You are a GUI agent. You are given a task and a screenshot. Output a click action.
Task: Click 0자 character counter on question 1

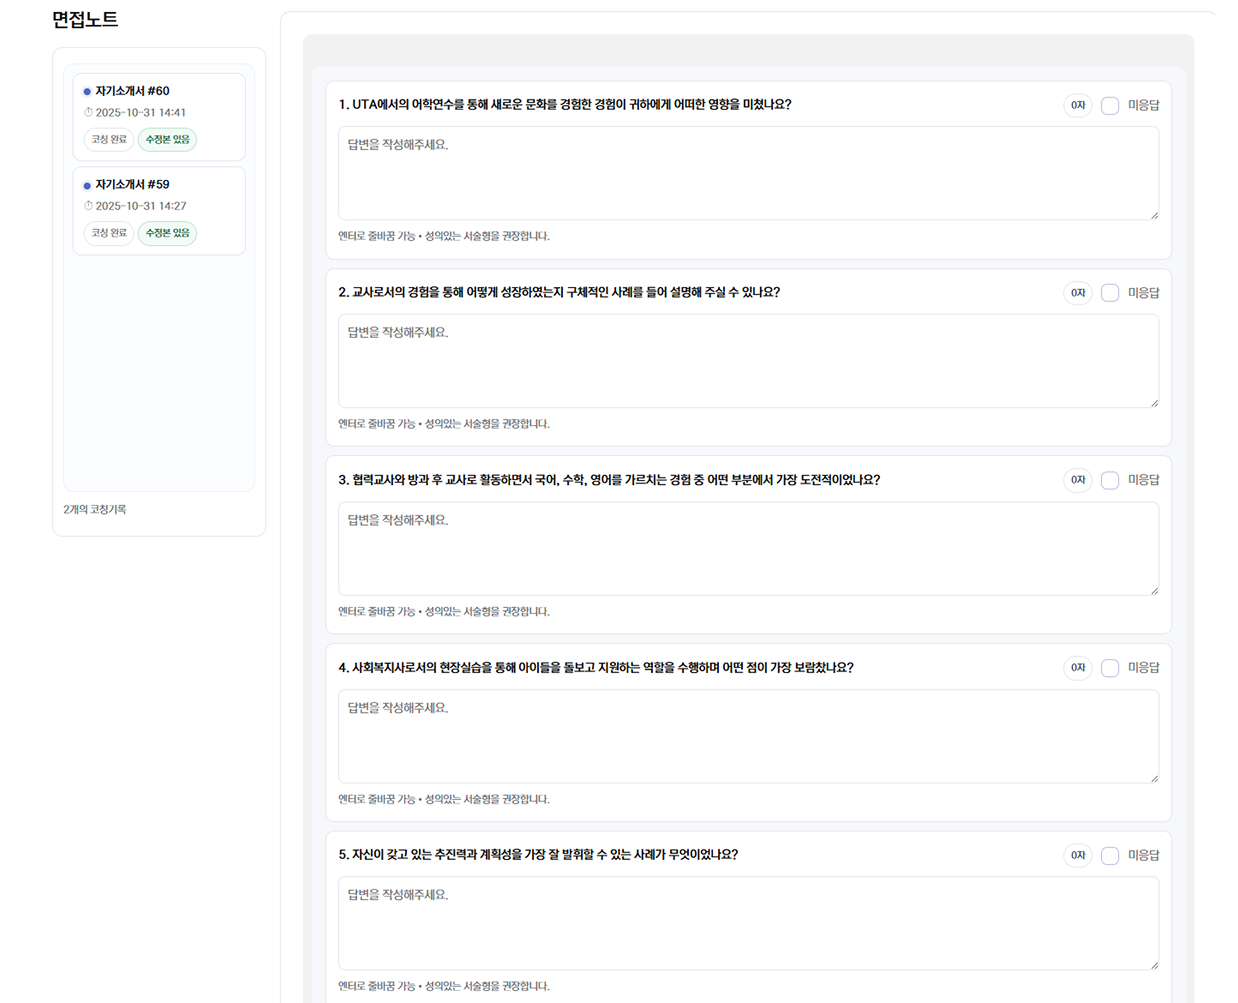[x=1077, y=105]
